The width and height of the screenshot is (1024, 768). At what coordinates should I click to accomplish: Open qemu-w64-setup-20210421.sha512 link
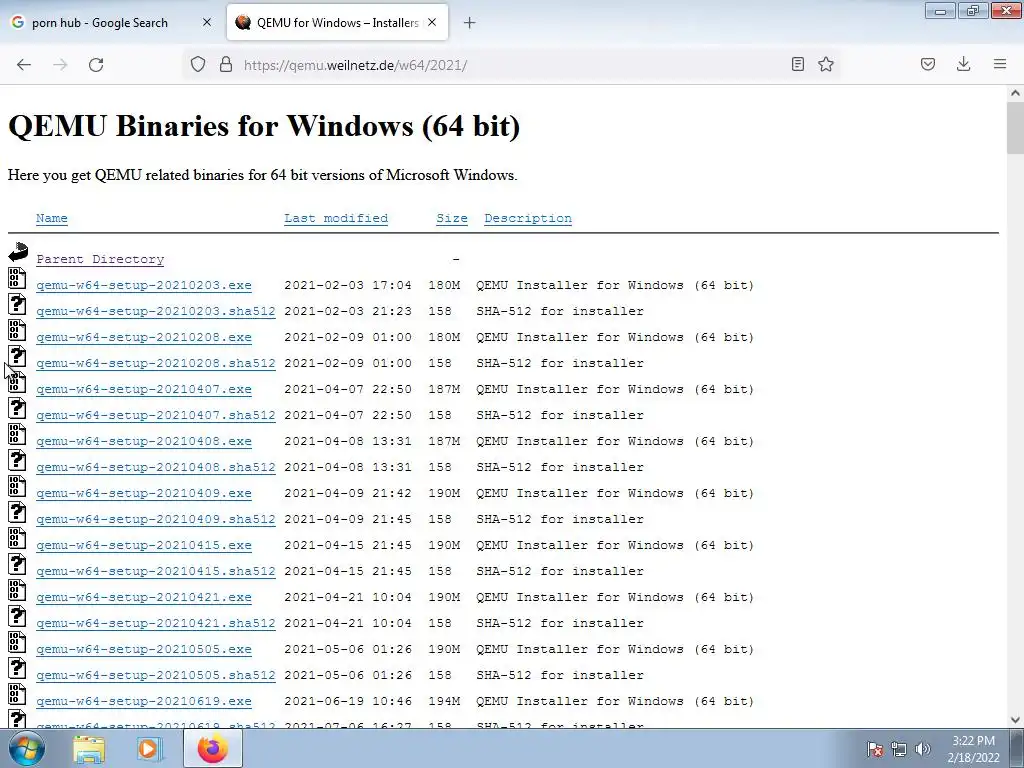(x=155, y=624)
